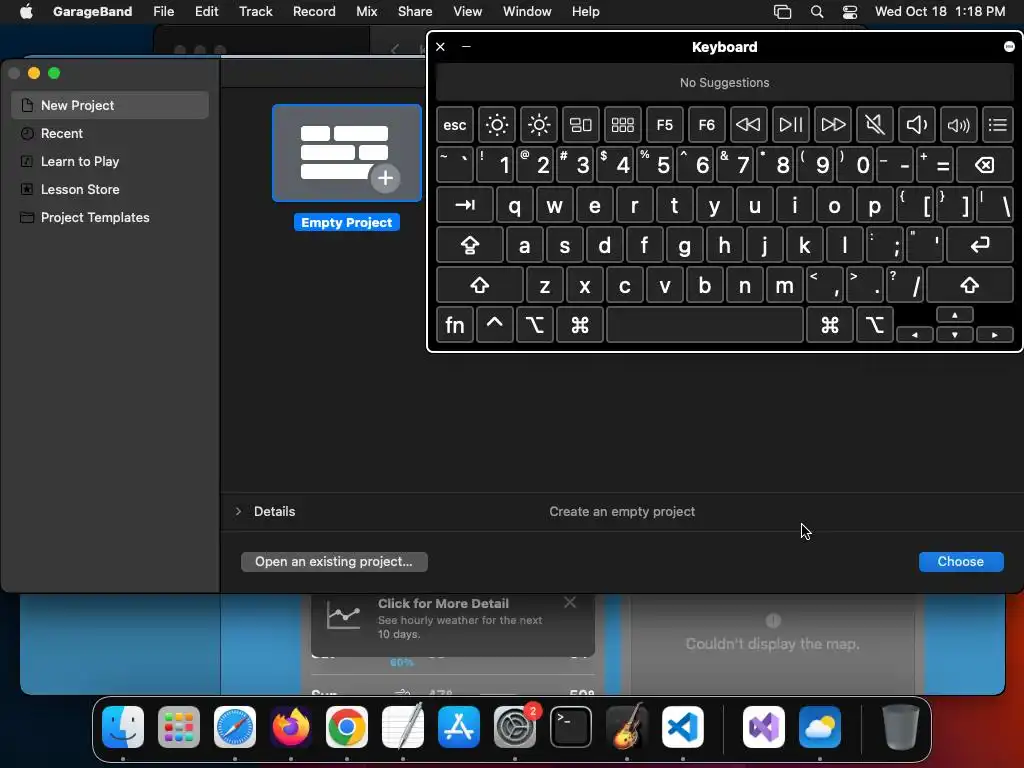Tap the space bar on keyboard
Screen dimensions: 1024x768
(x=705, y=325)
